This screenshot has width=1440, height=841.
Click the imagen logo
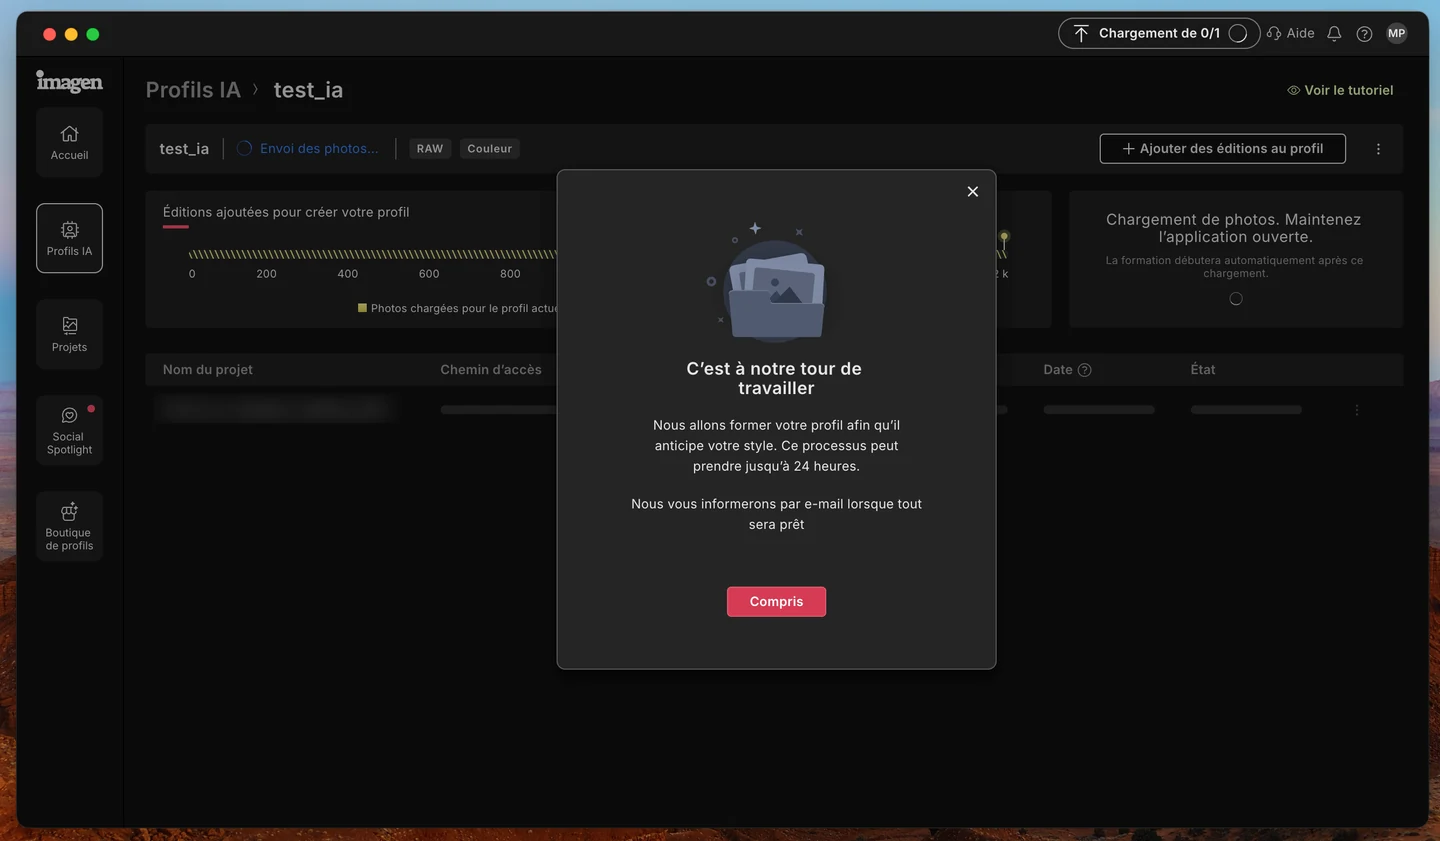(x=69, y=81)
